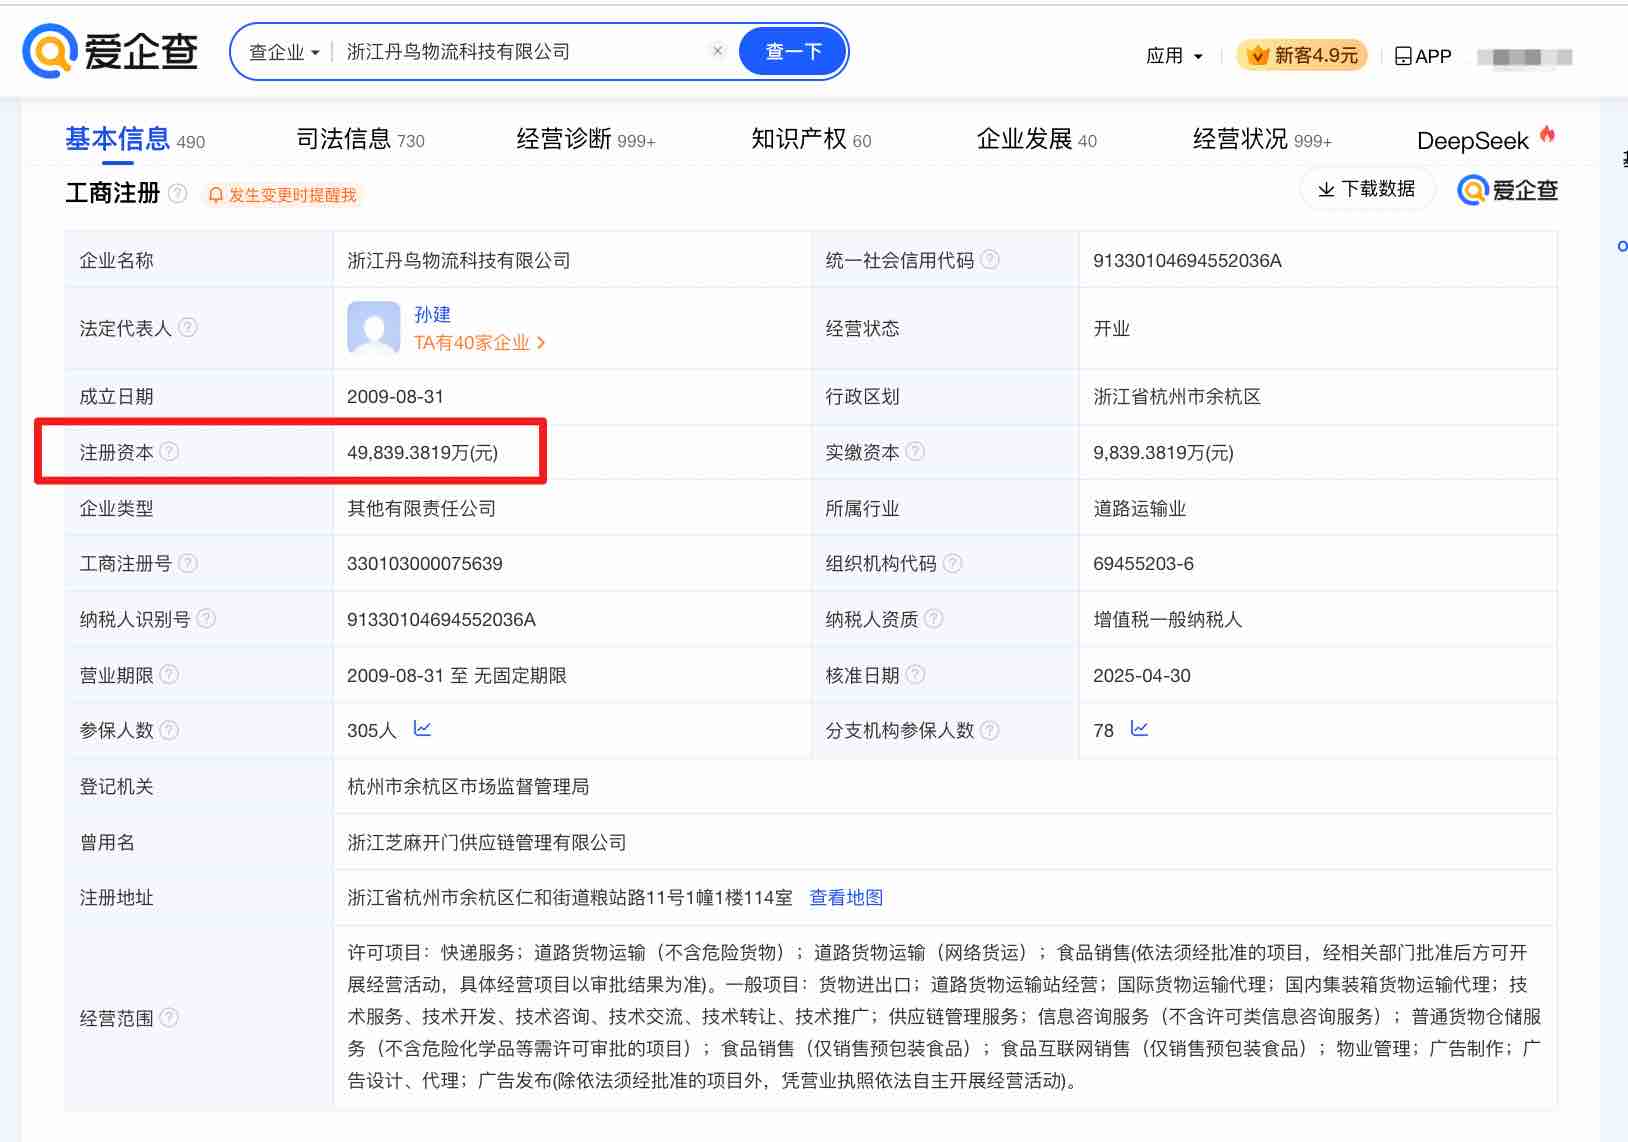Click the help icon next to 工商注册号
This screenshot has height=1142, width=1628.
click(188, 563)
